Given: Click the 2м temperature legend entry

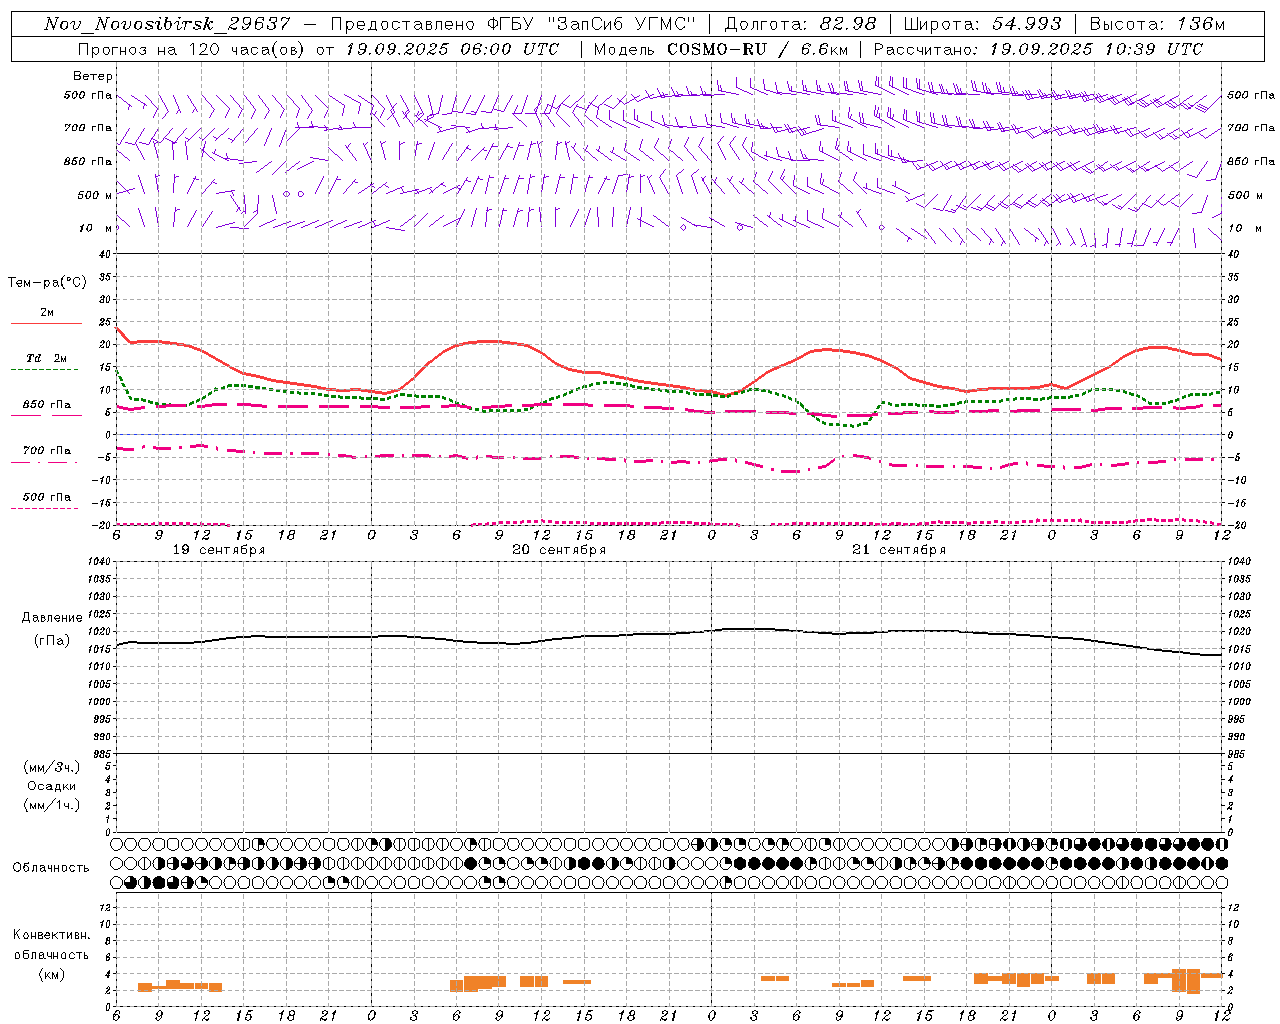Looking at the screenshot, I should coord(47,312).
